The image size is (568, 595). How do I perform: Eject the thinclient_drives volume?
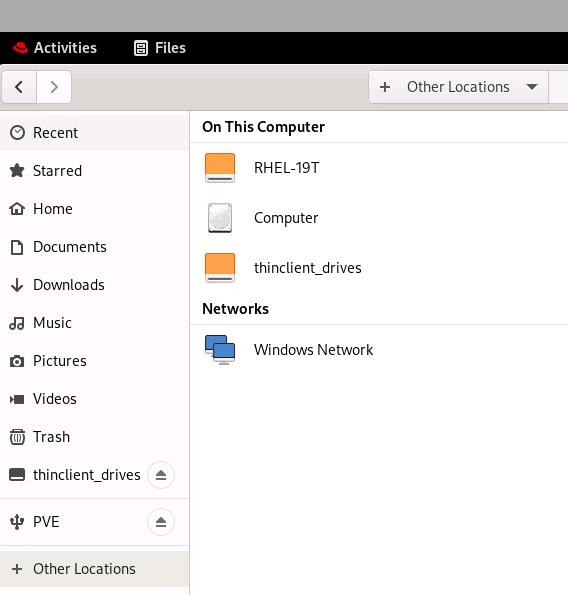161,475
